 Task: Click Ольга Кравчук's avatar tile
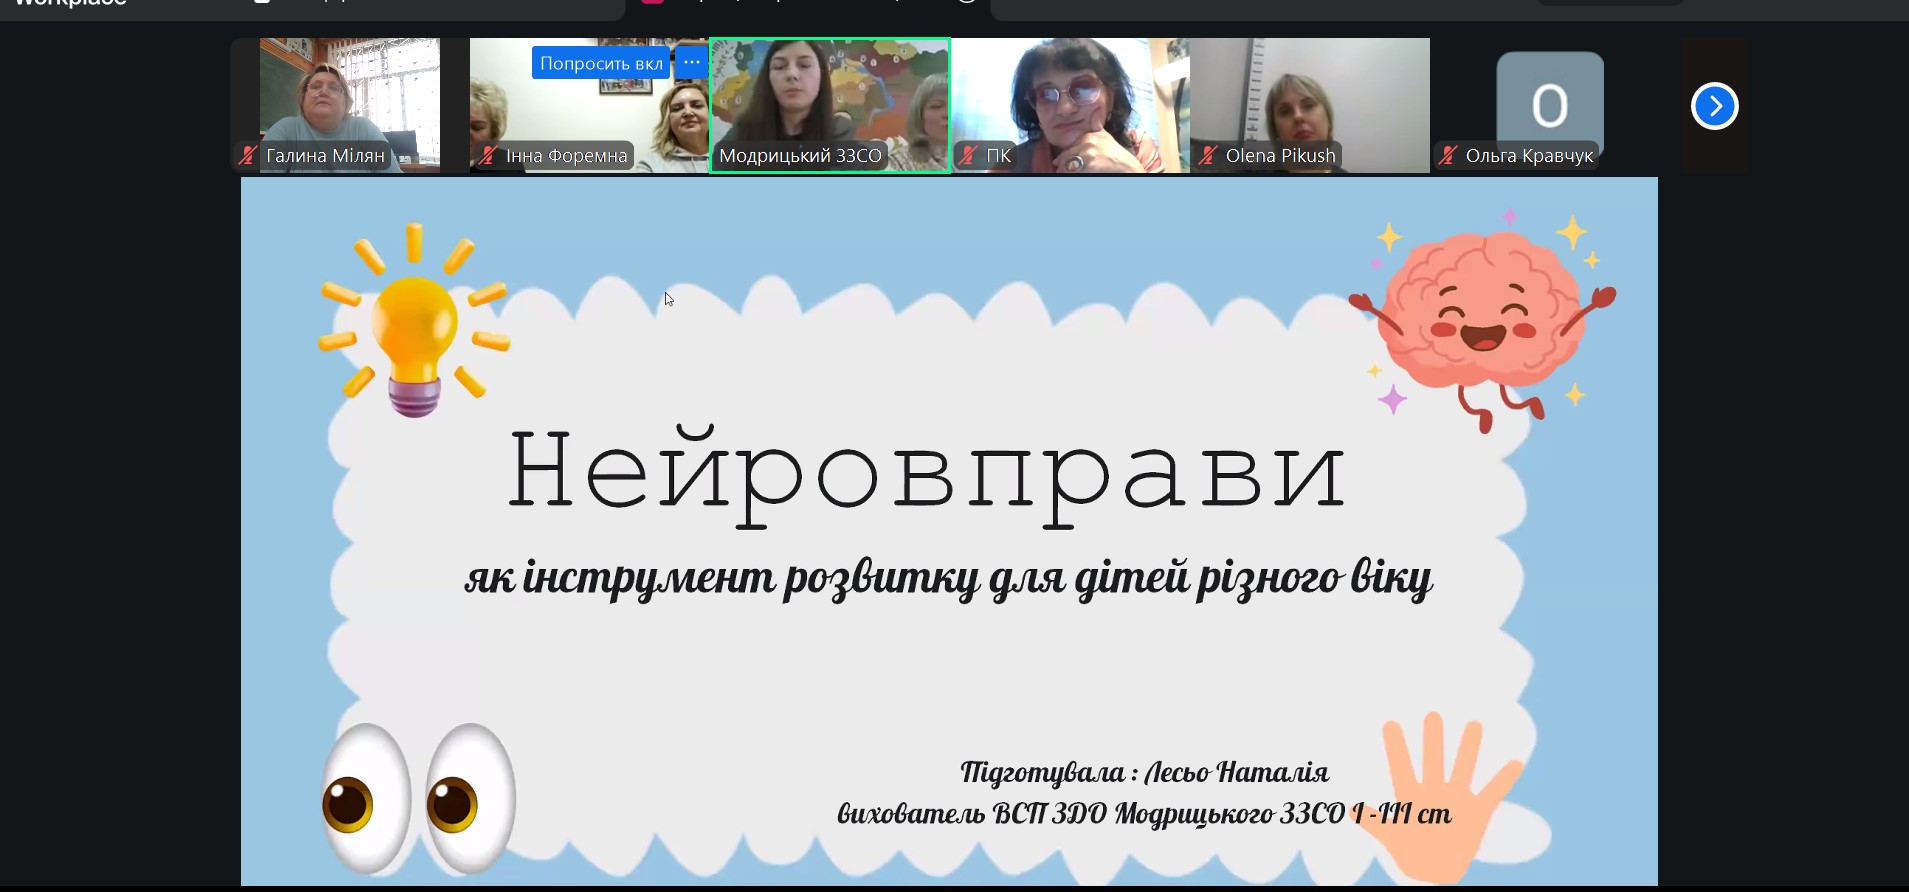1549,102
